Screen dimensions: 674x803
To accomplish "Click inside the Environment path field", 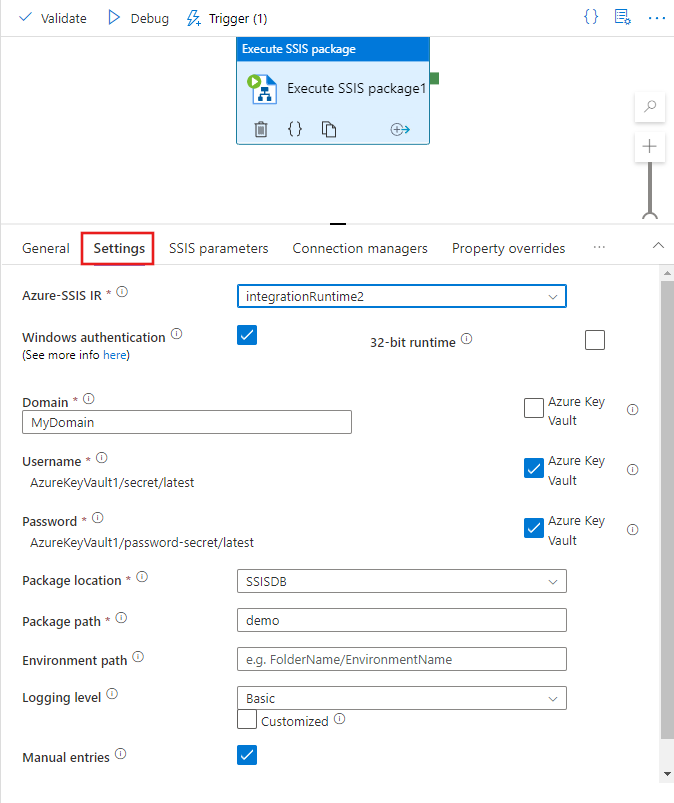I will click(401, 659).
